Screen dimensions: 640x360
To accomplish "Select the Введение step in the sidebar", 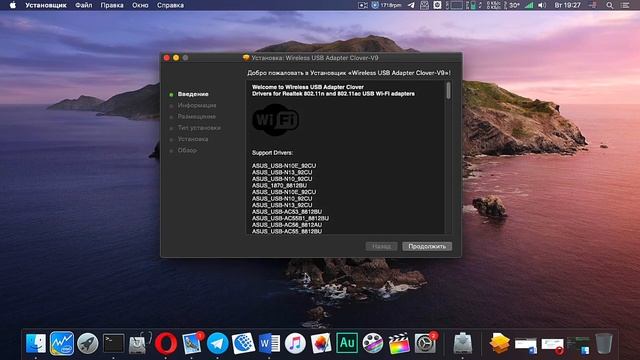I will click(x=193, y=94).
